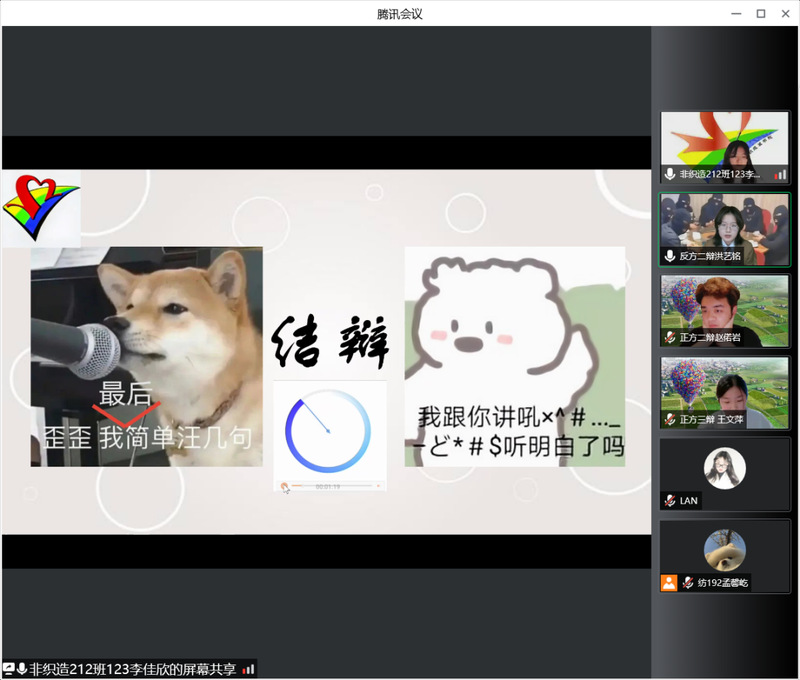This screenshot has width=800, height=680.
Task: Click the timer's progress bar showing 00:01:19
Action: [x=329, y=487]
